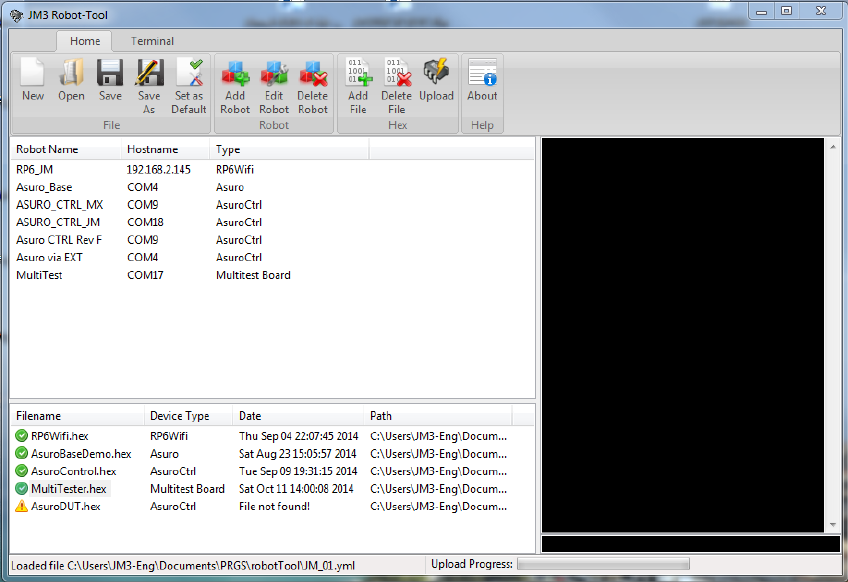Select the MultiTester.hex file
Viewport: 848px width, 582px height.
69,488
